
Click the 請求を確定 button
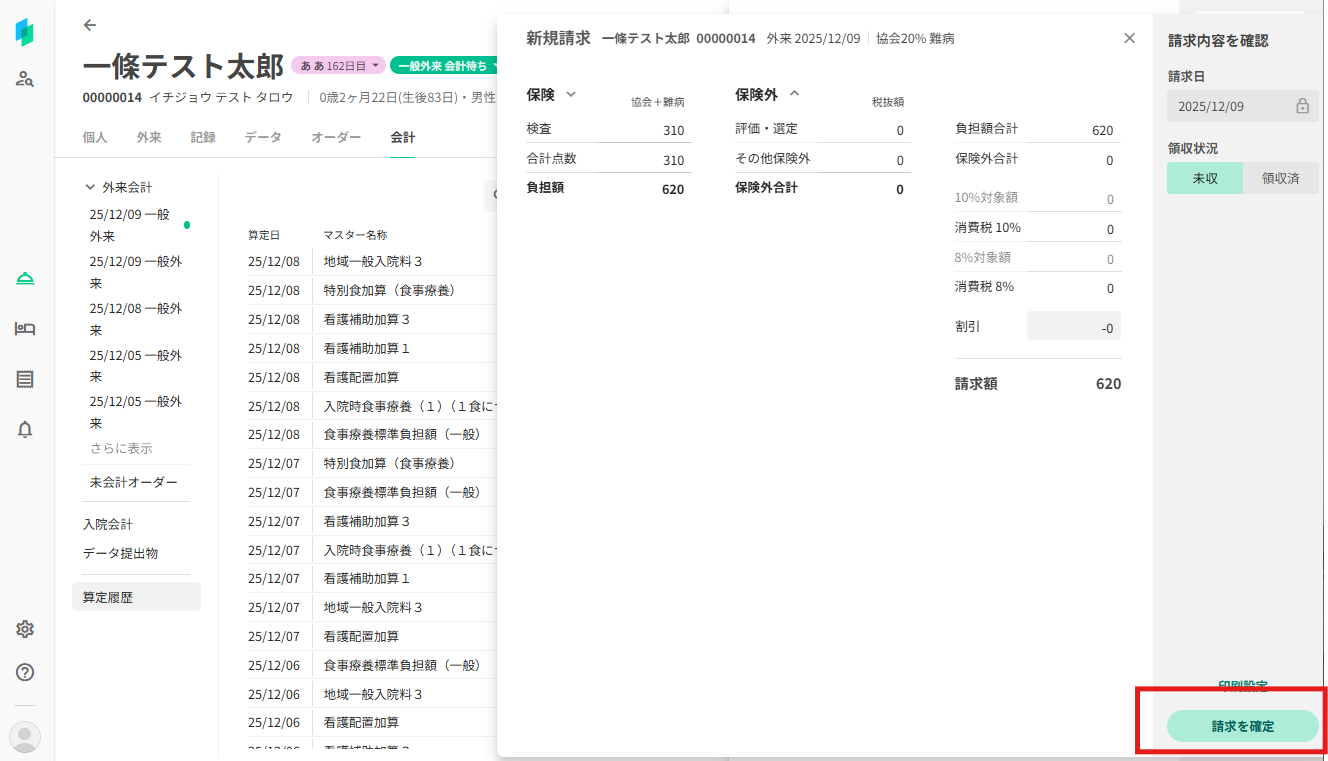[1242, 726]
